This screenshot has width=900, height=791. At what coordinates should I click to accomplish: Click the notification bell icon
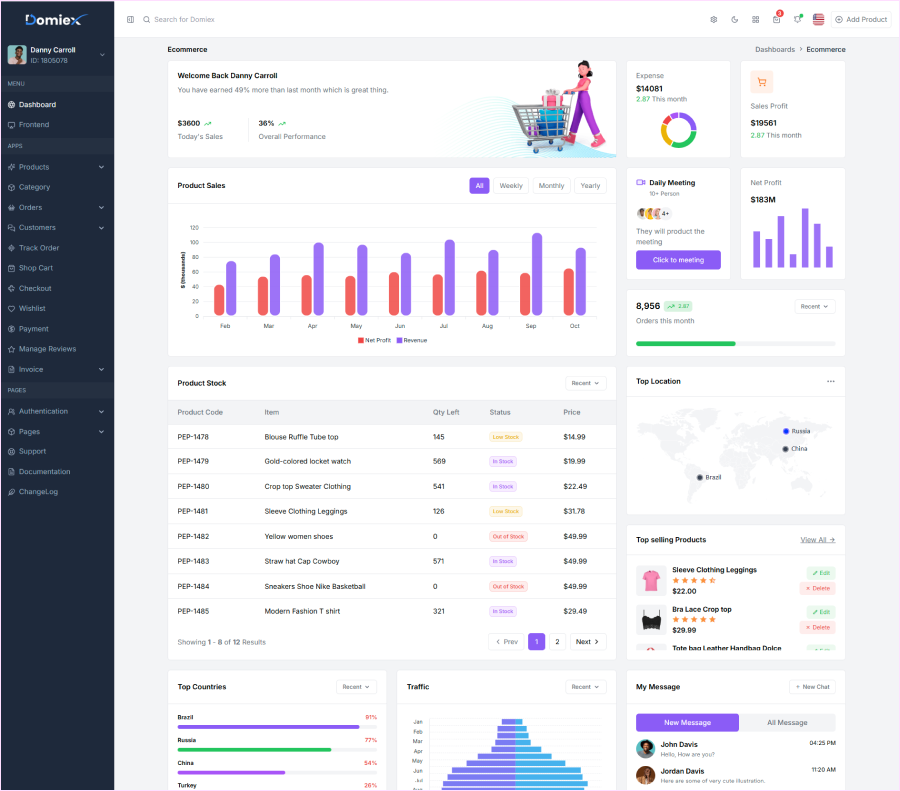point(796,19)
